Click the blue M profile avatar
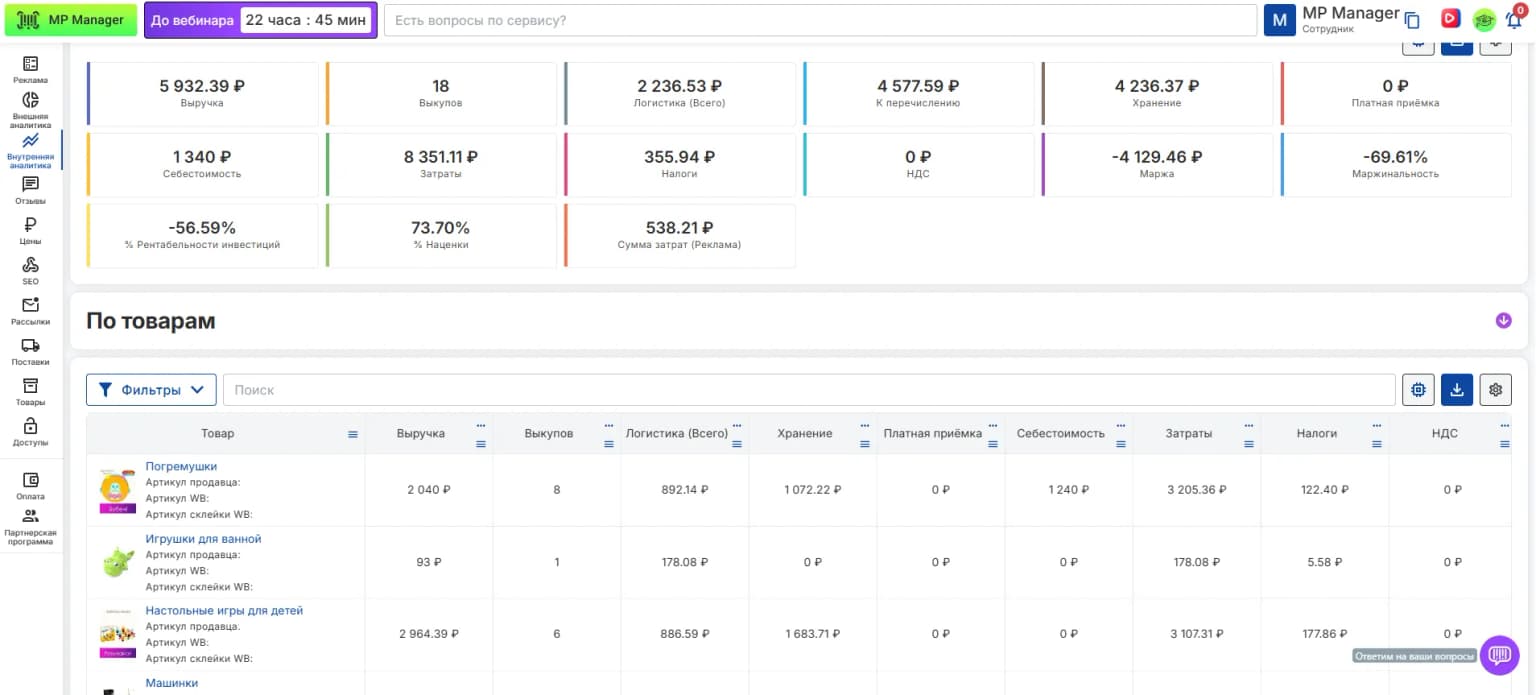The image size is (1536, 695). pos(1280,20)
